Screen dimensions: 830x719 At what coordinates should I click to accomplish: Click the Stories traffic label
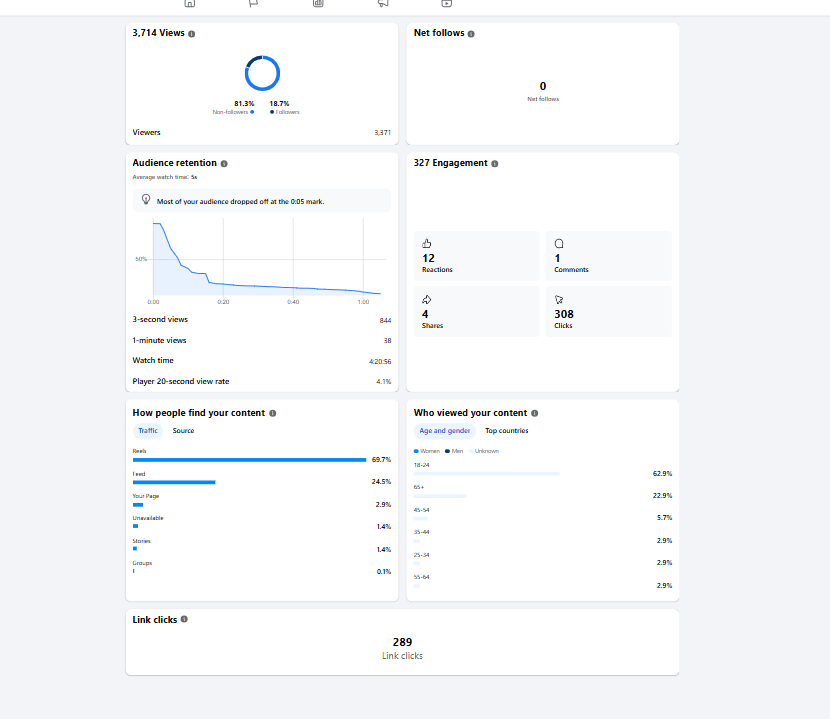point(141,541)
